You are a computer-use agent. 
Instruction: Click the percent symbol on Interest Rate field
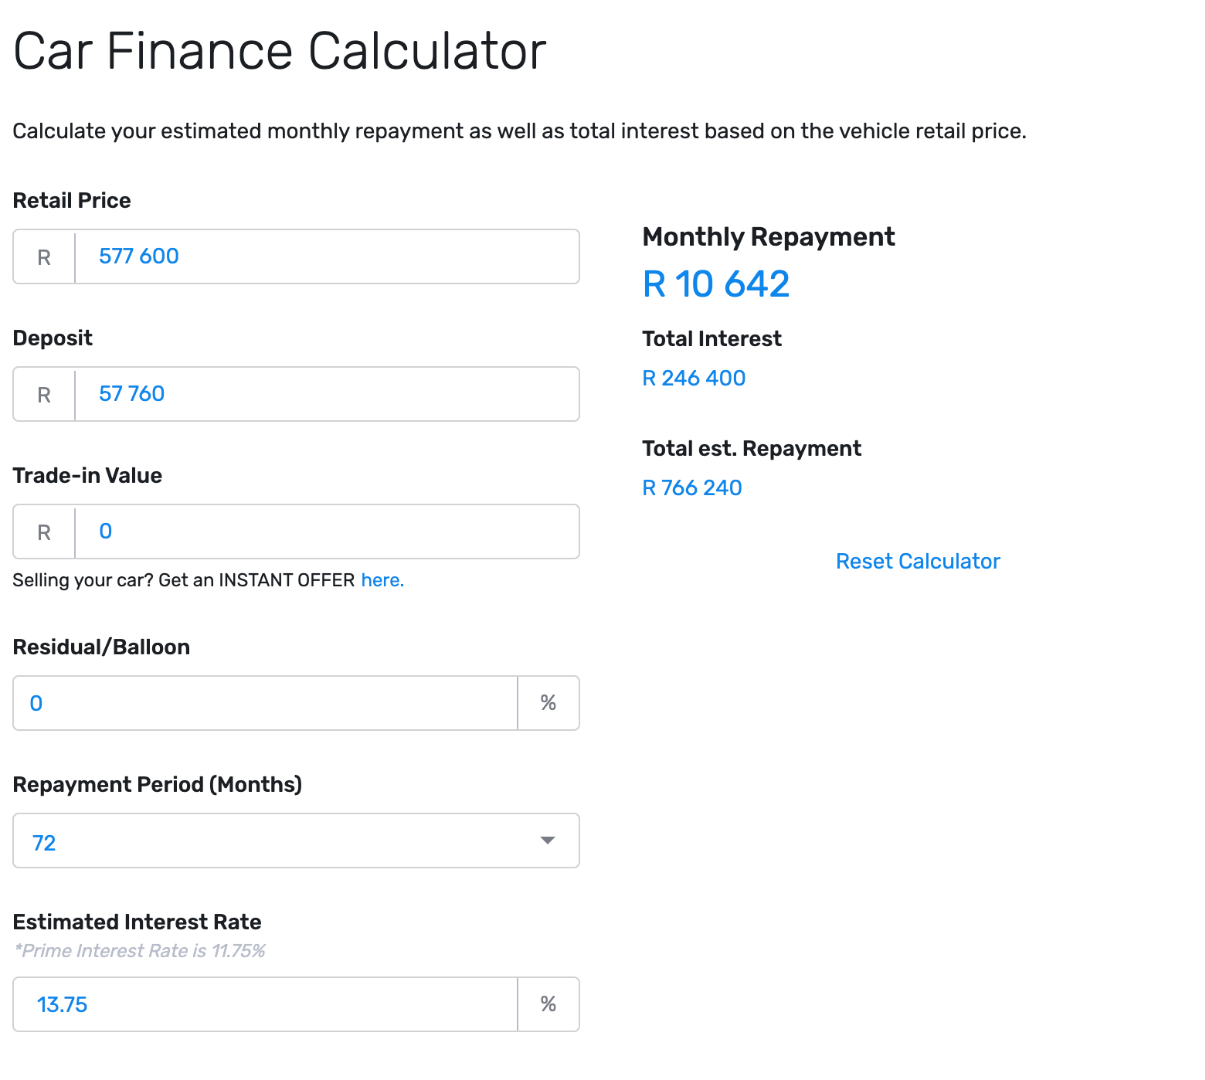548,1004
